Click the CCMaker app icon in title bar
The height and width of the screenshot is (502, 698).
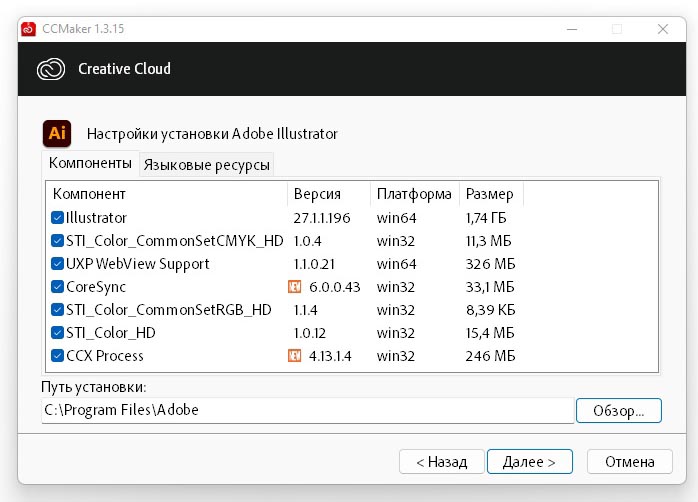click(28, 29)
